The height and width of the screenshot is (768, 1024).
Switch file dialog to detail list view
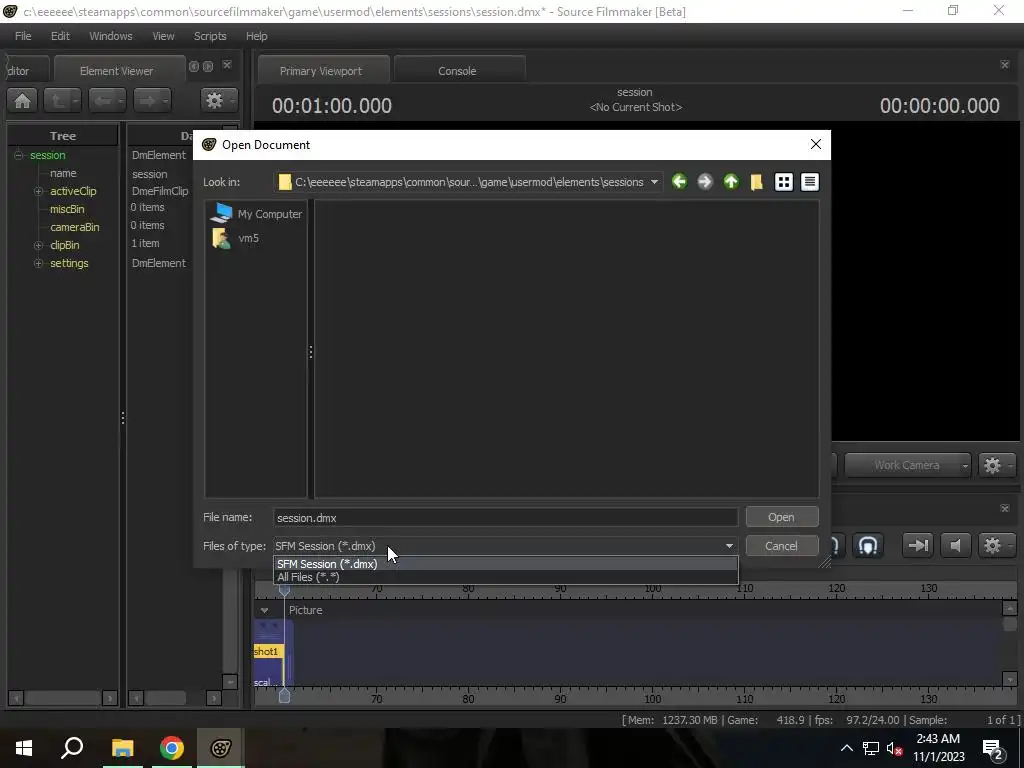(x=809, y=182)
